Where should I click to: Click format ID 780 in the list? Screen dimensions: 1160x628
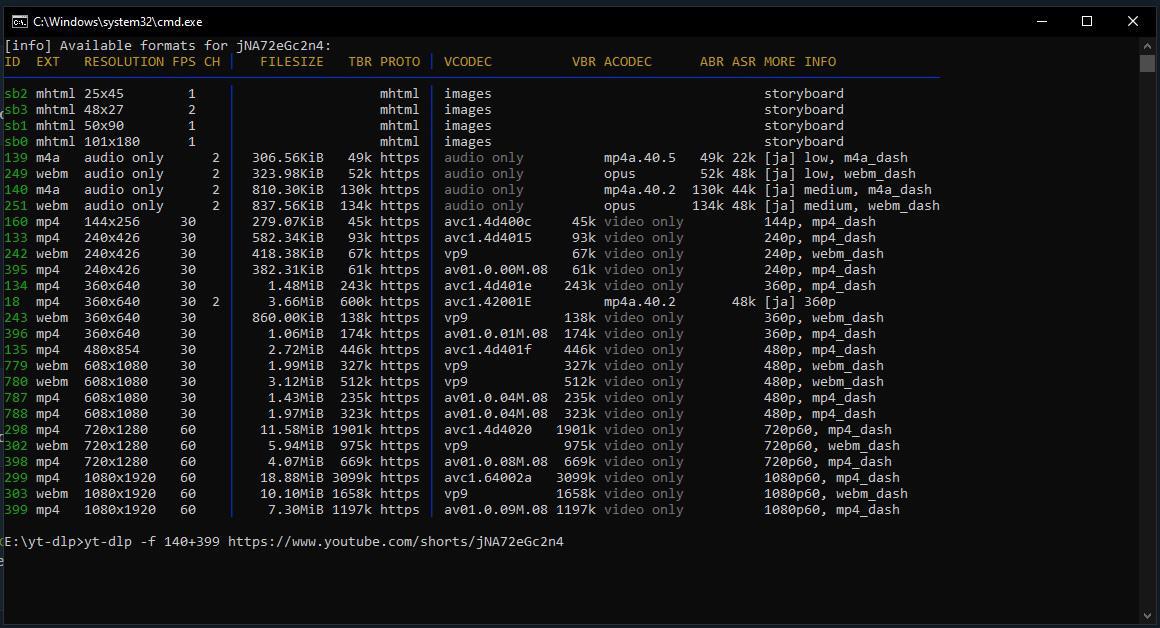(x=16, y=382)
